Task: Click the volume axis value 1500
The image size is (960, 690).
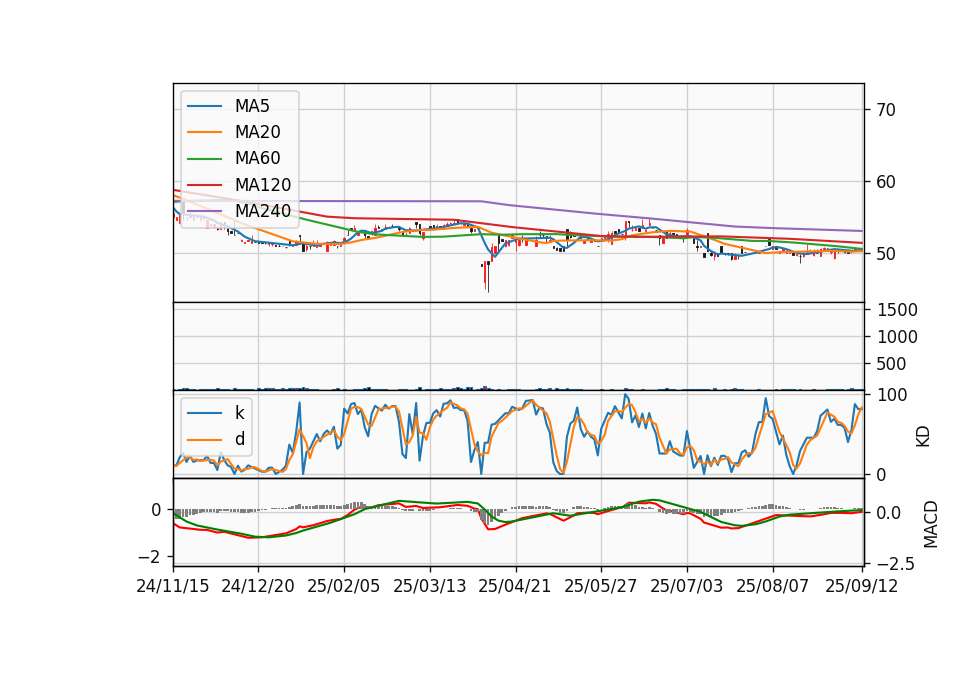Action: pos(897,310)
